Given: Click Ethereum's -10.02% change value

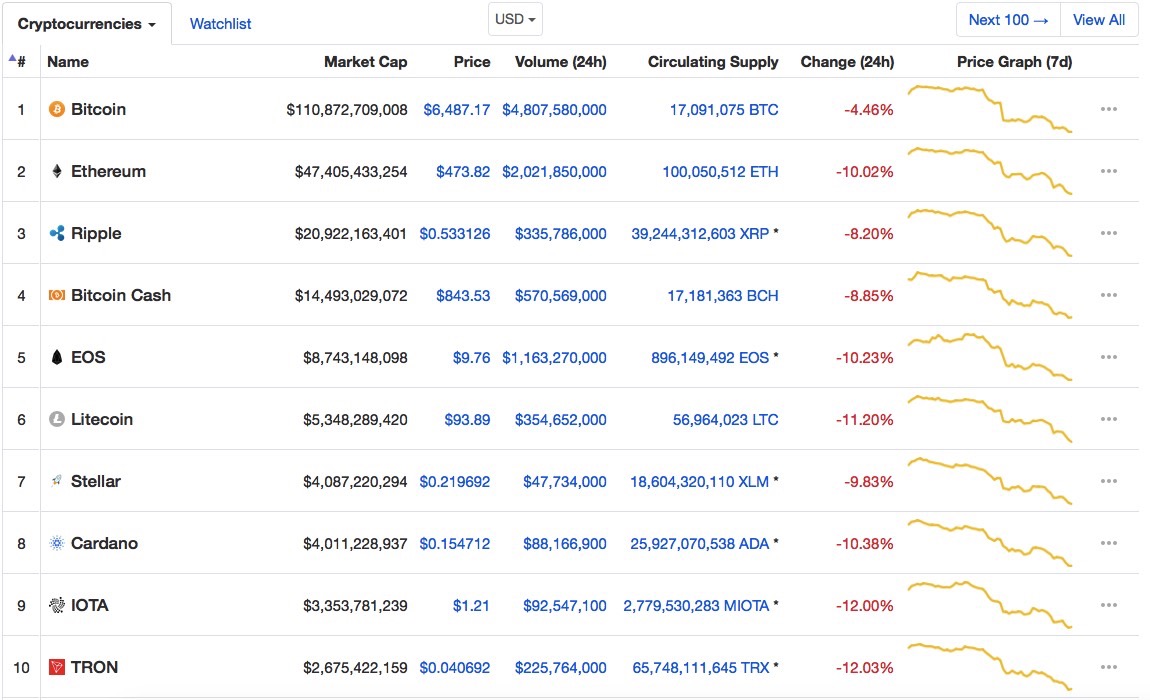Looking at the screenshot, I should pos(865,172).
